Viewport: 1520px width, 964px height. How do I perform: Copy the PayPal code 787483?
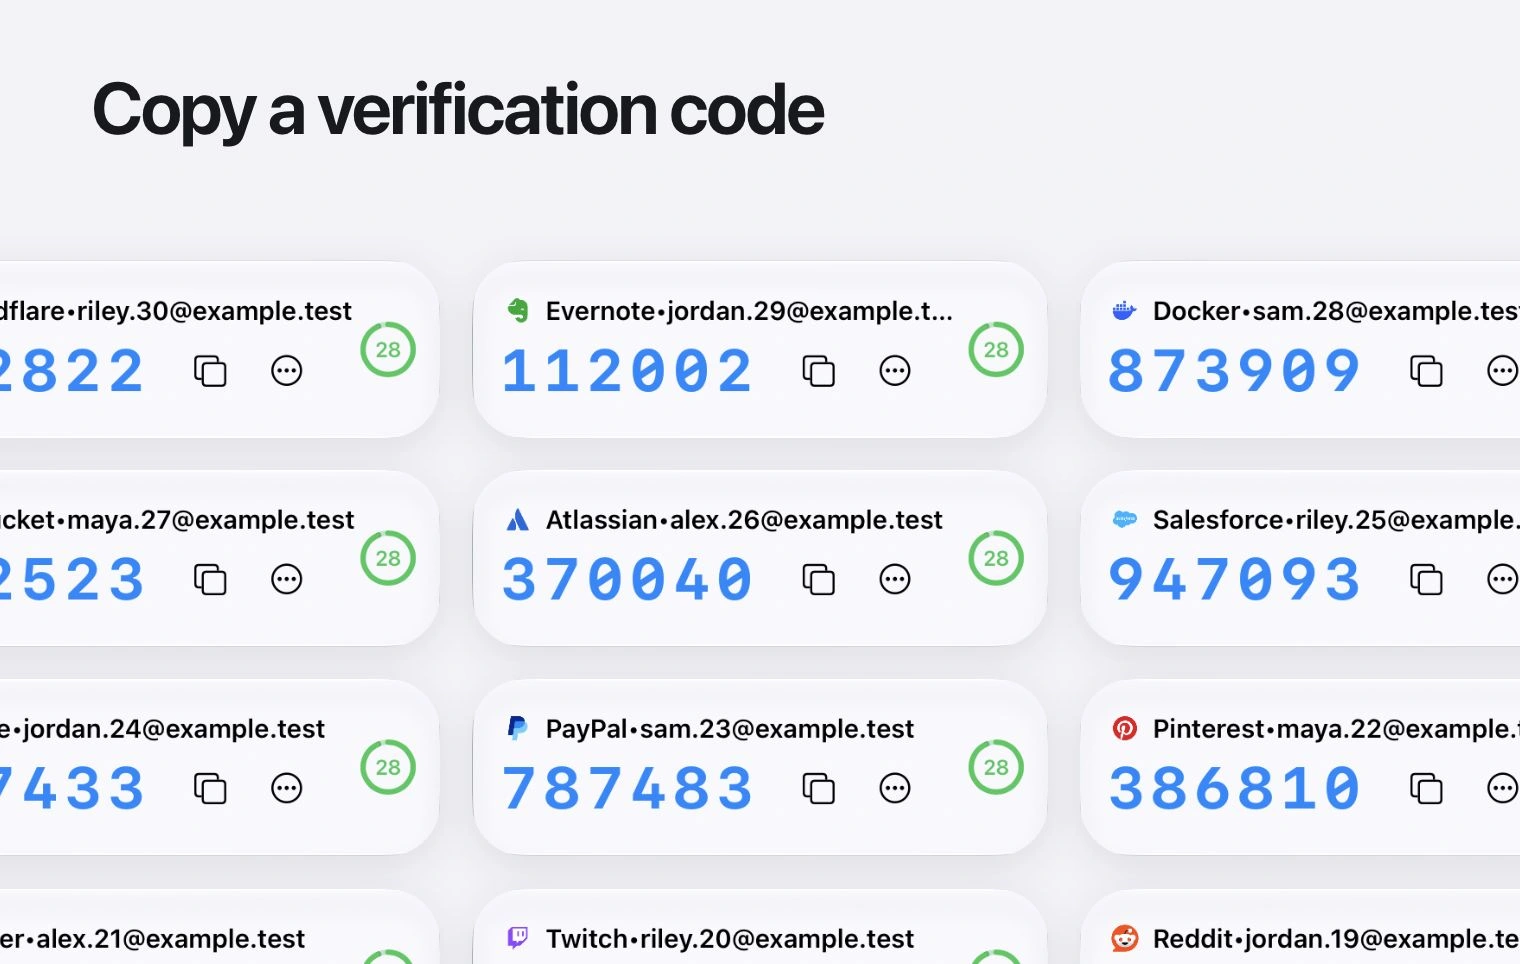[x=819, y=788]
